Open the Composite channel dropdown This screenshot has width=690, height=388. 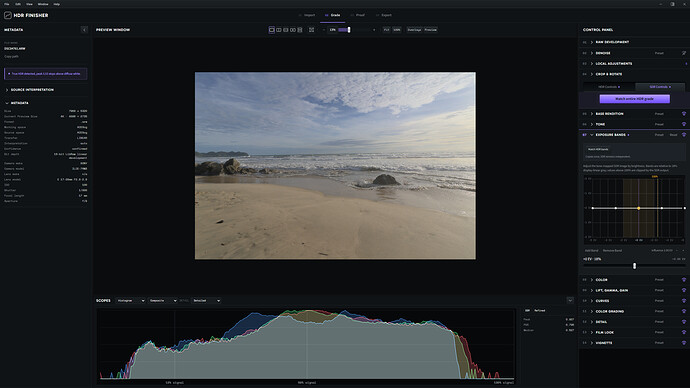[x=163, y=300]
